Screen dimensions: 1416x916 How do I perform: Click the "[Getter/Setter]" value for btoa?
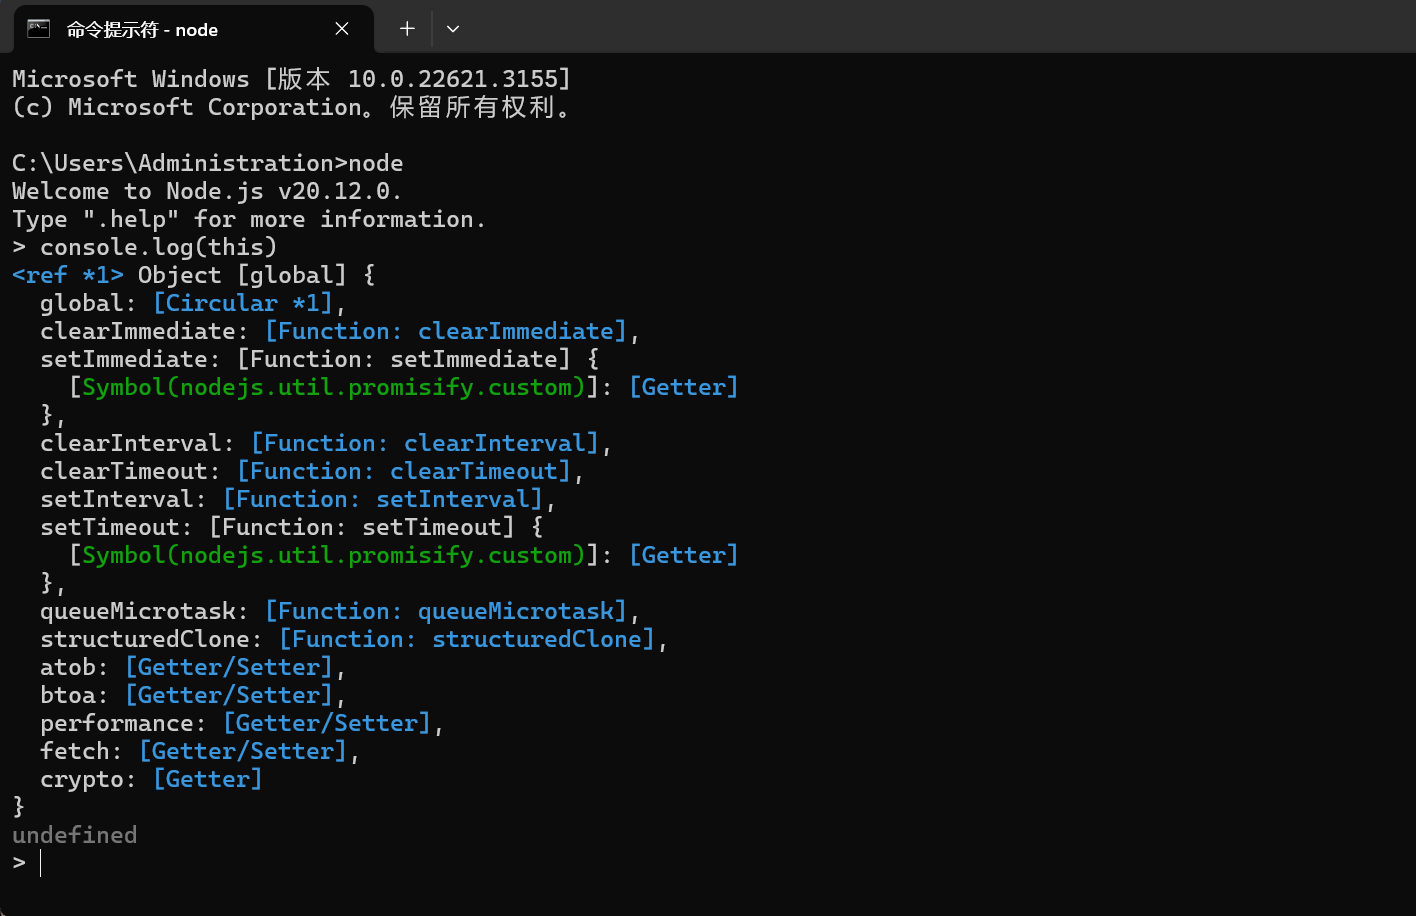229,695
